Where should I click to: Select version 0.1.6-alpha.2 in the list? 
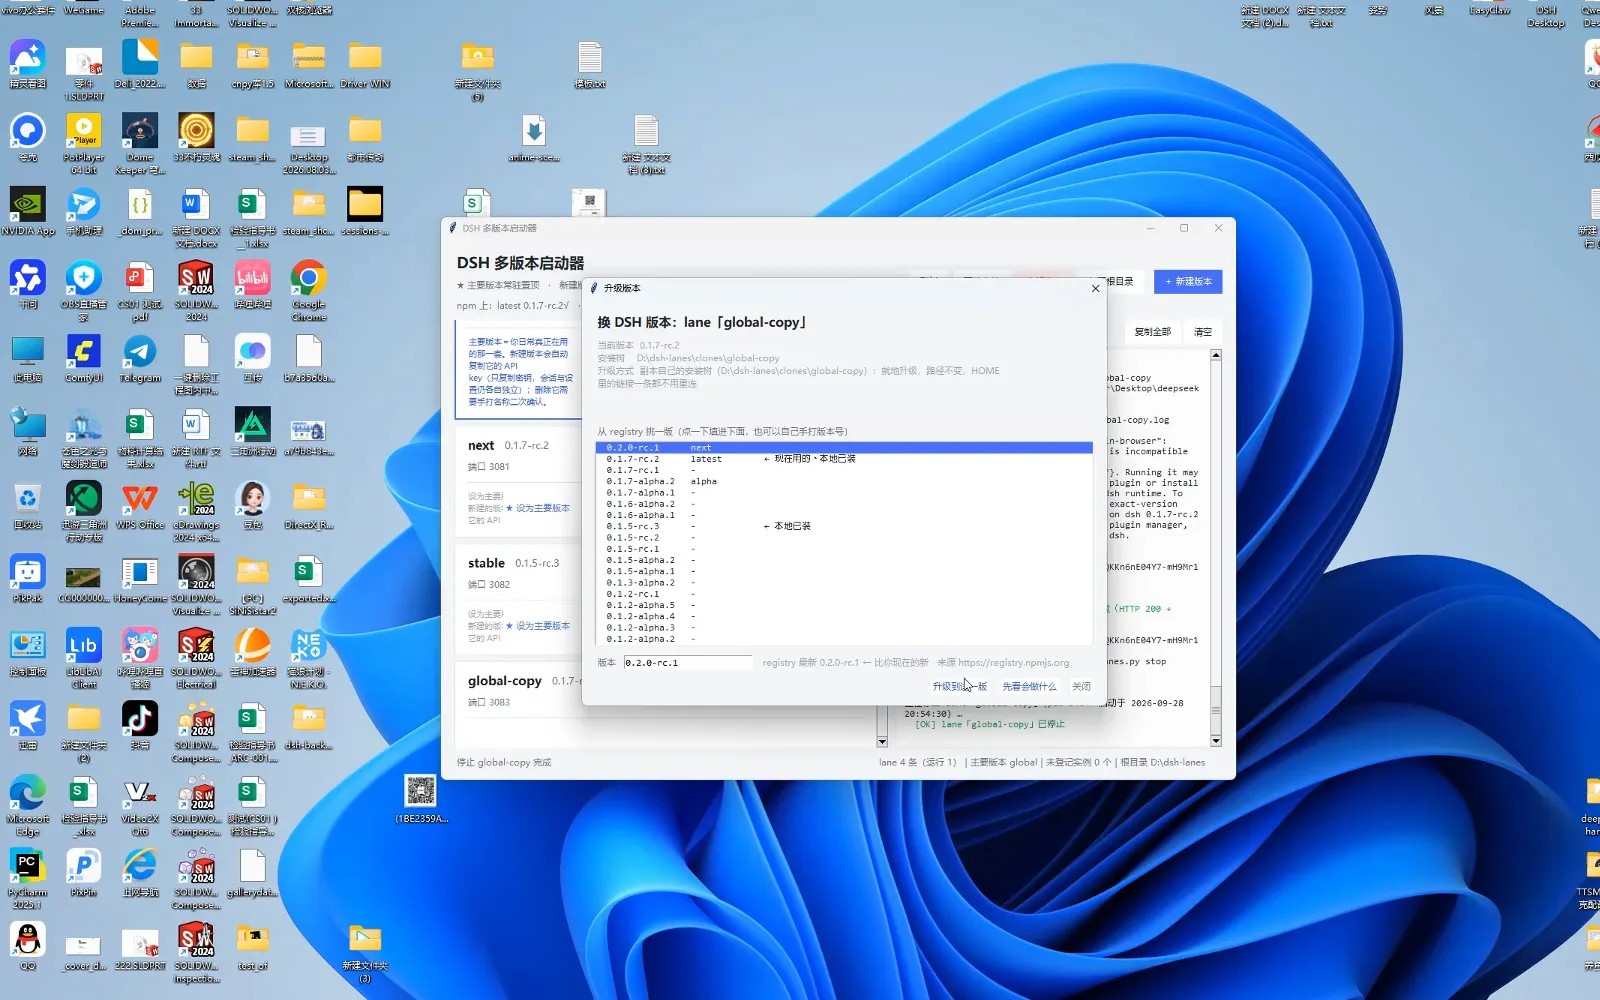(x=844, y=504)
